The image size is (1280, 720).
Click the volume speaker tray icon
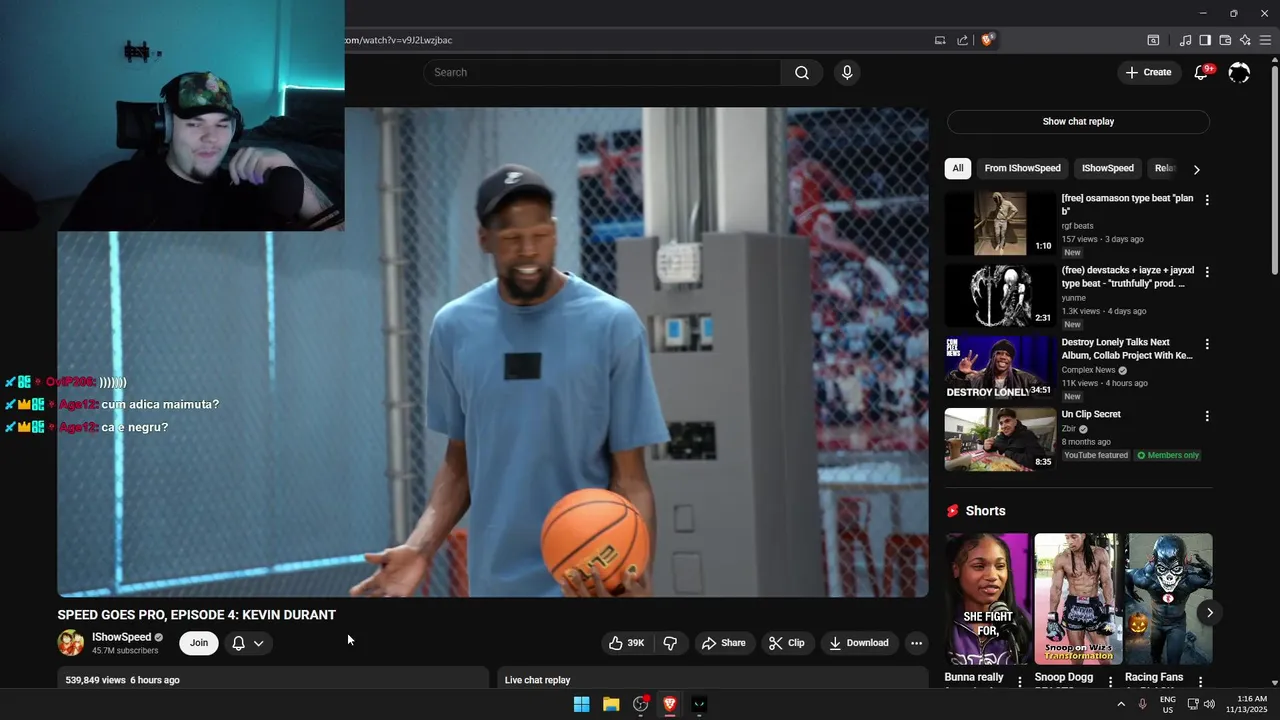coord(1209,704)
